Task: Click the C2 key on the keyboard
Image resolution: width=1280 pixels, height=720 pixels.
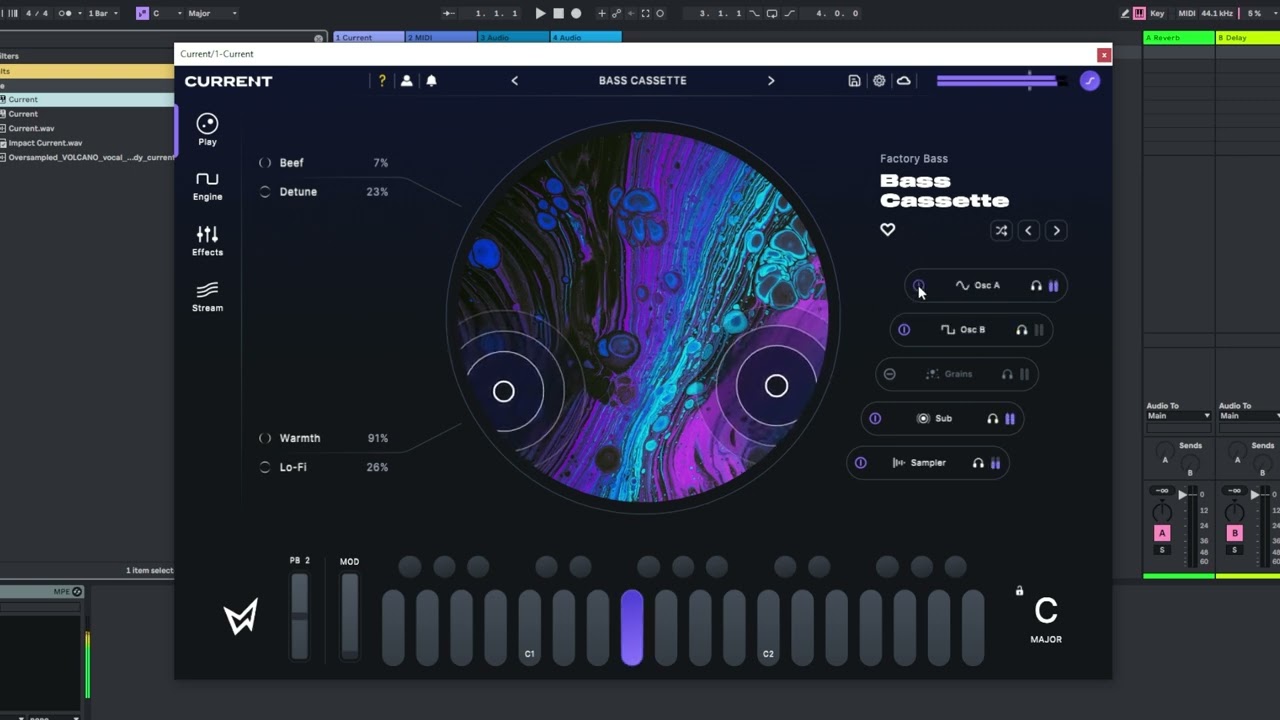Action: tap(768, 627)
